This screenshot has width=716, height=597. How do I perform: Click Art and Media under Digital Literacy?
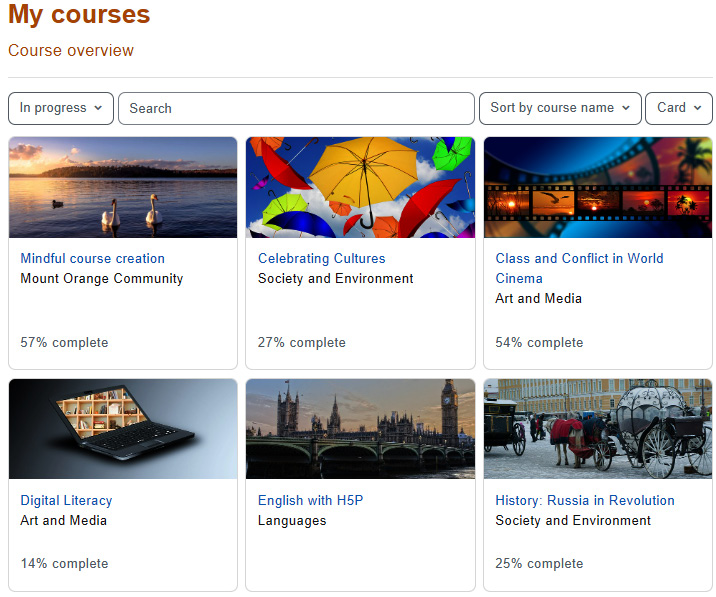pos(63,521)
